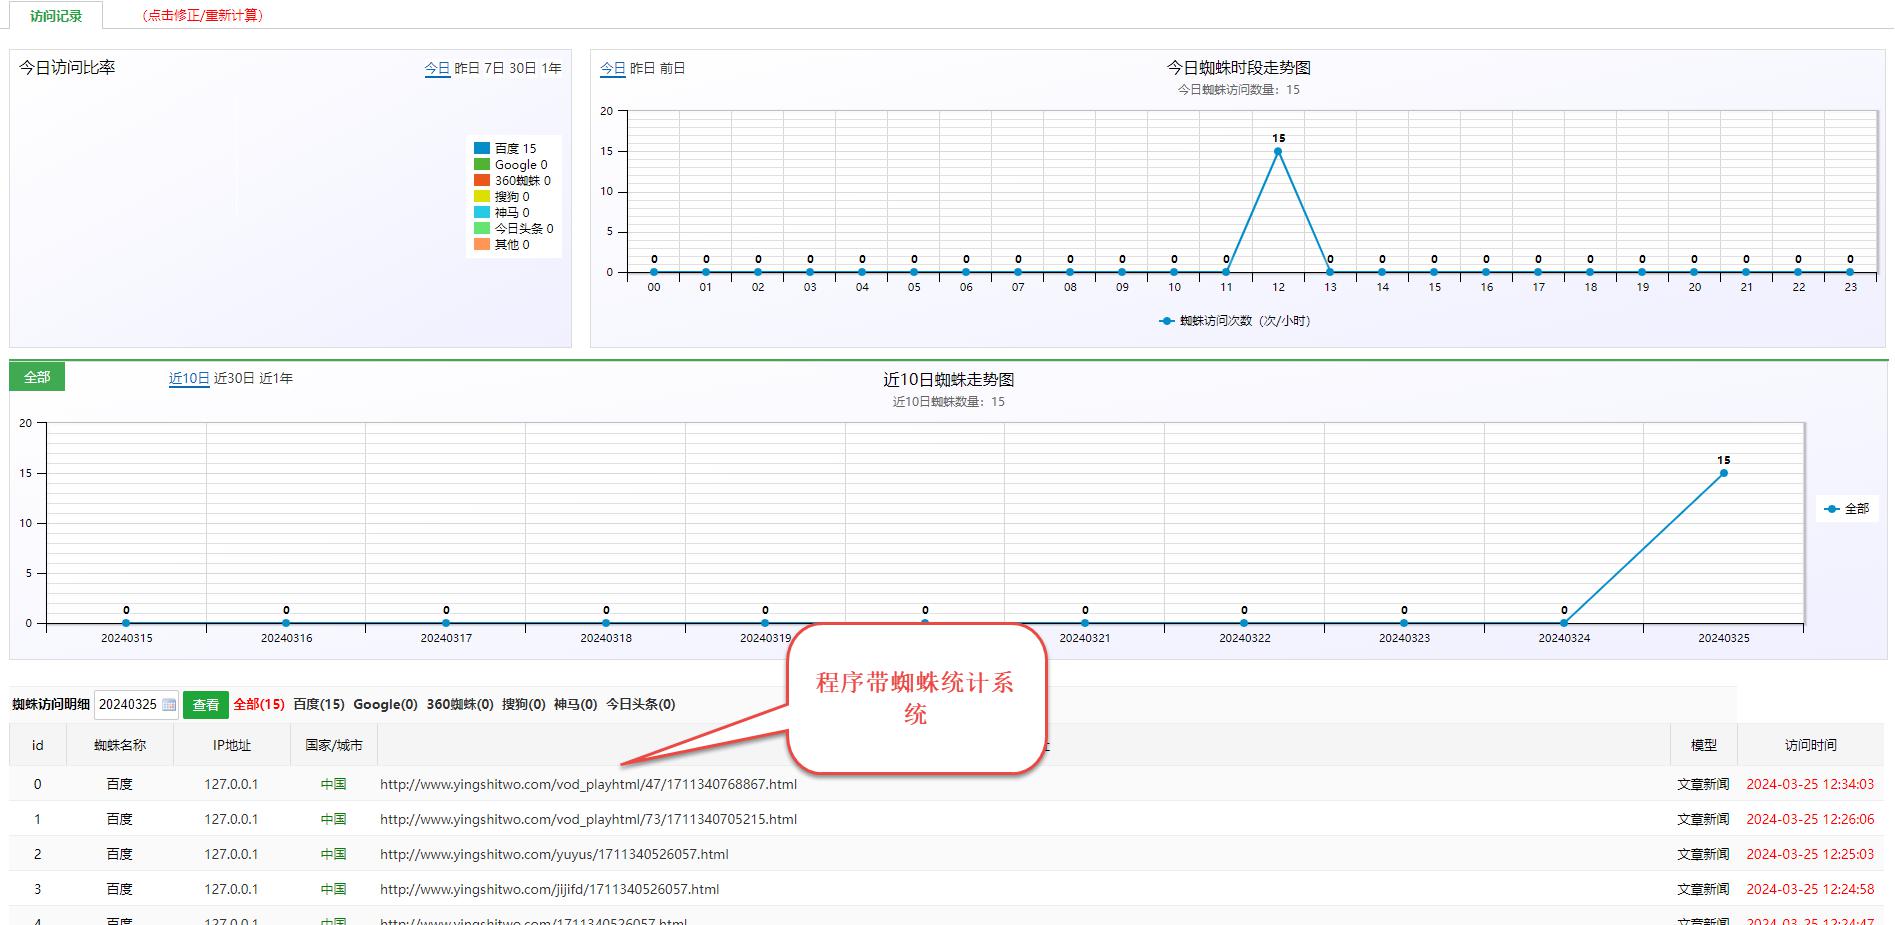Toggle 蜘蛛访问次数 legend in hourly chart

(x=1235, y=321)
